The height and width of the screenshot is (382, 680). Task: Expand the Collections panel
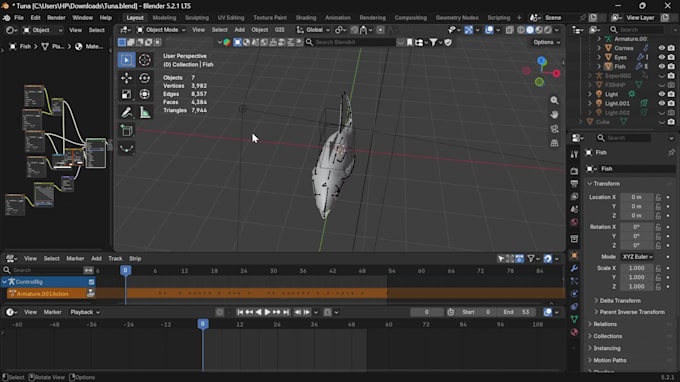607,336
